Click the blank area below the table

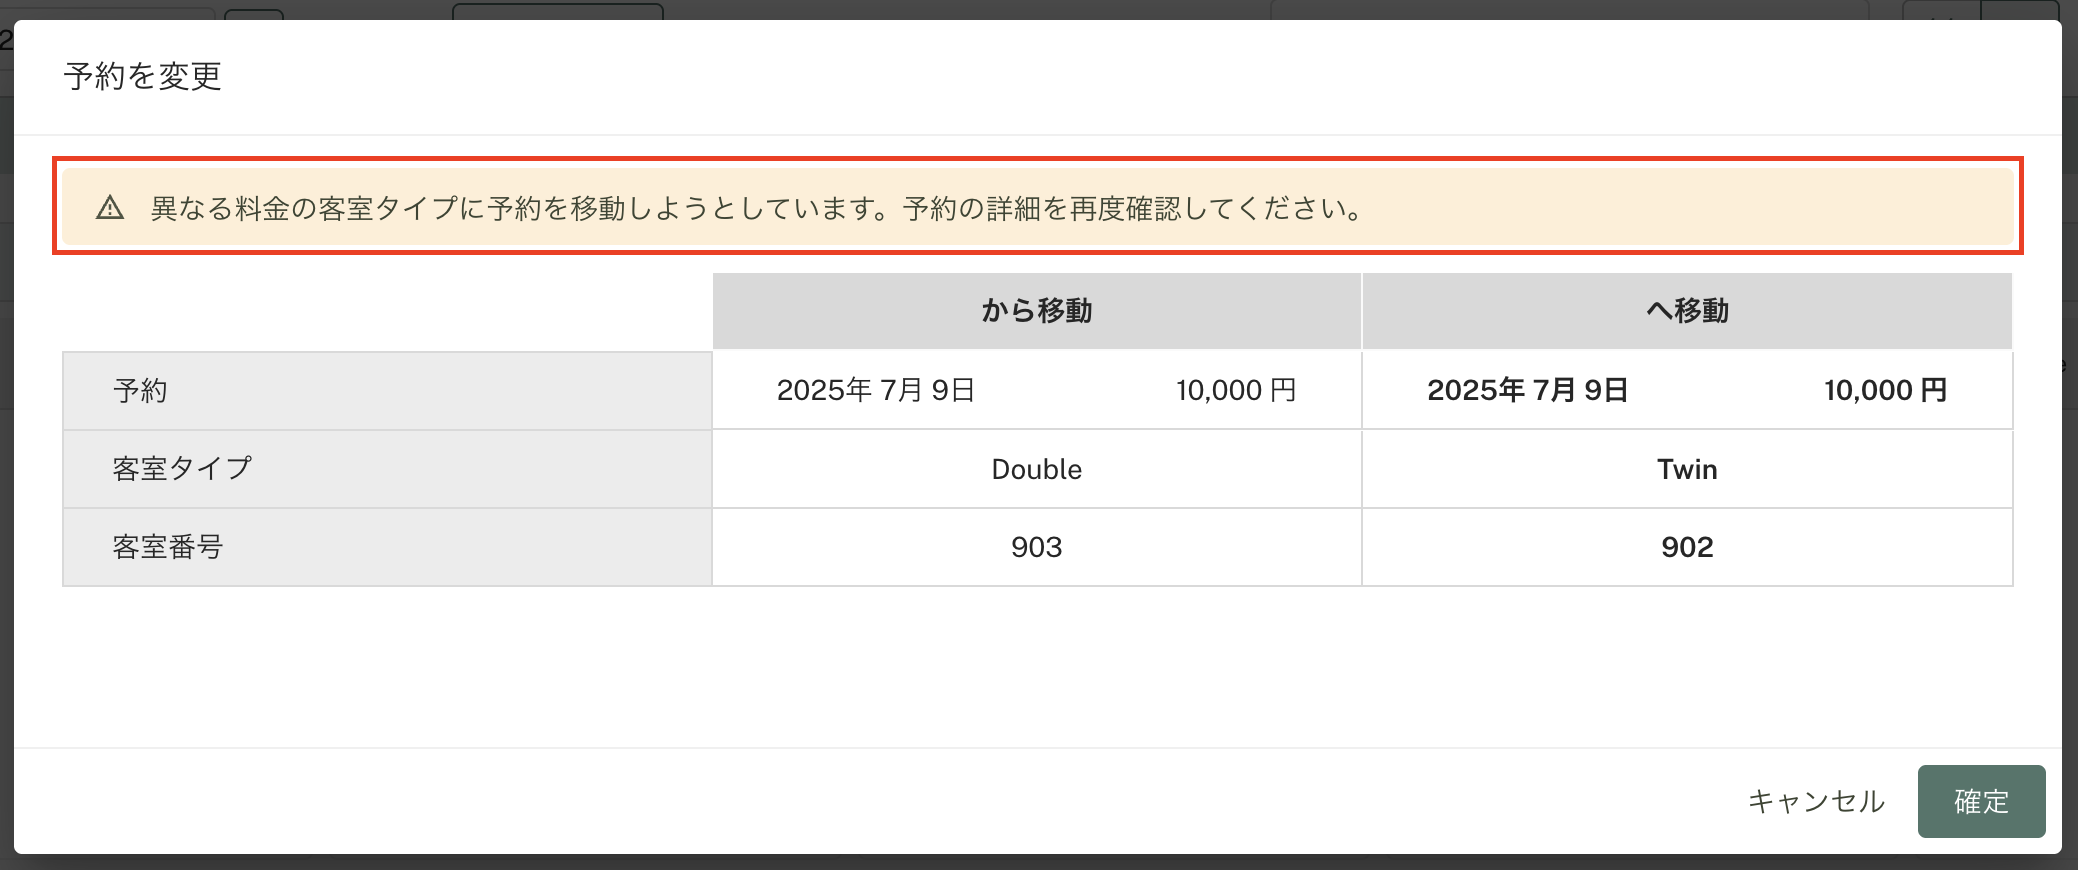click(x=1037, y=666)
